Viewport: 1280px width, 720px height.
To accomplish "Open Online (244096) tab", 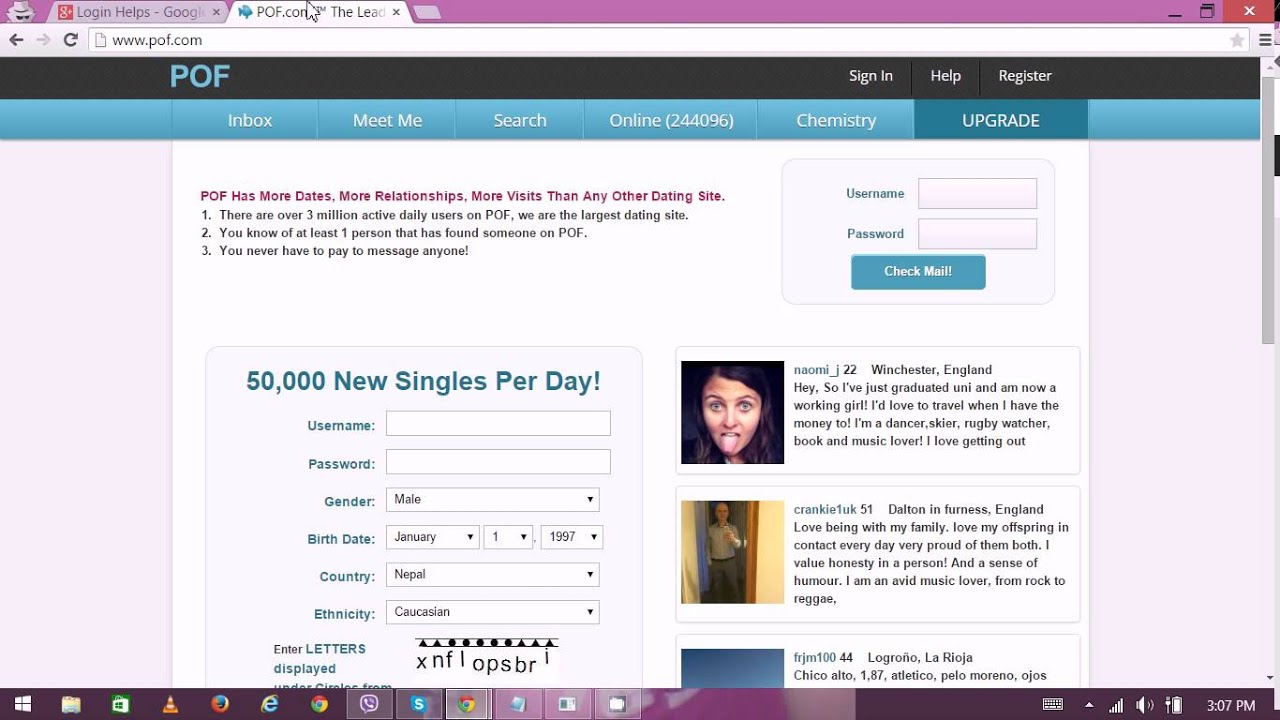I will click(671, 120).
